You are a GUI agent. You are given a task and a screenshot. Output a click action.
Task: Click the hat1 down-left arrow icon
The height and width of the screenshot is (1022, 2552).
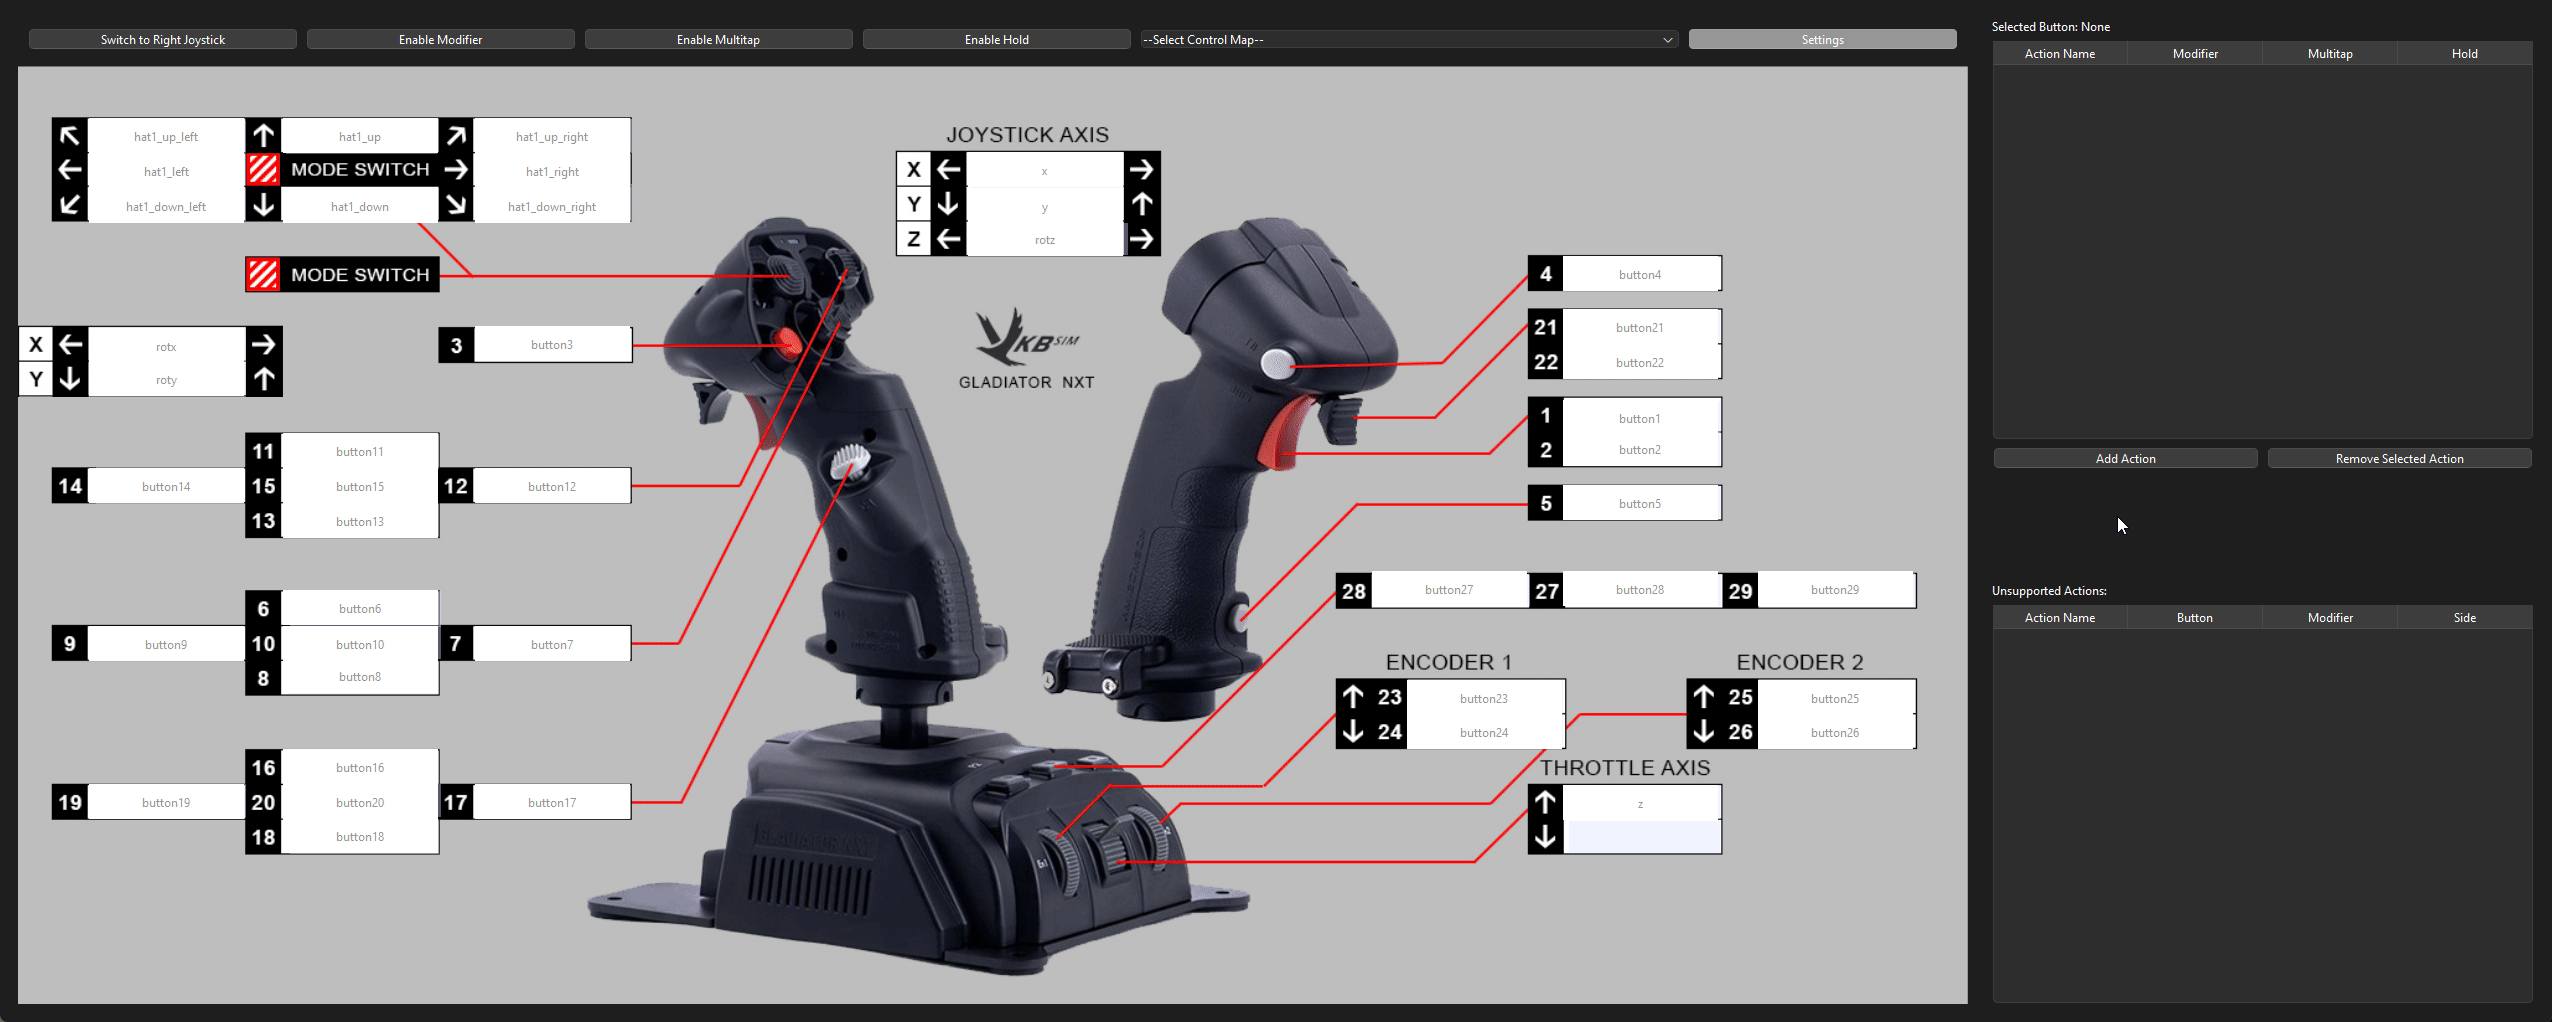pyautogui.click(x=70, y=205)
